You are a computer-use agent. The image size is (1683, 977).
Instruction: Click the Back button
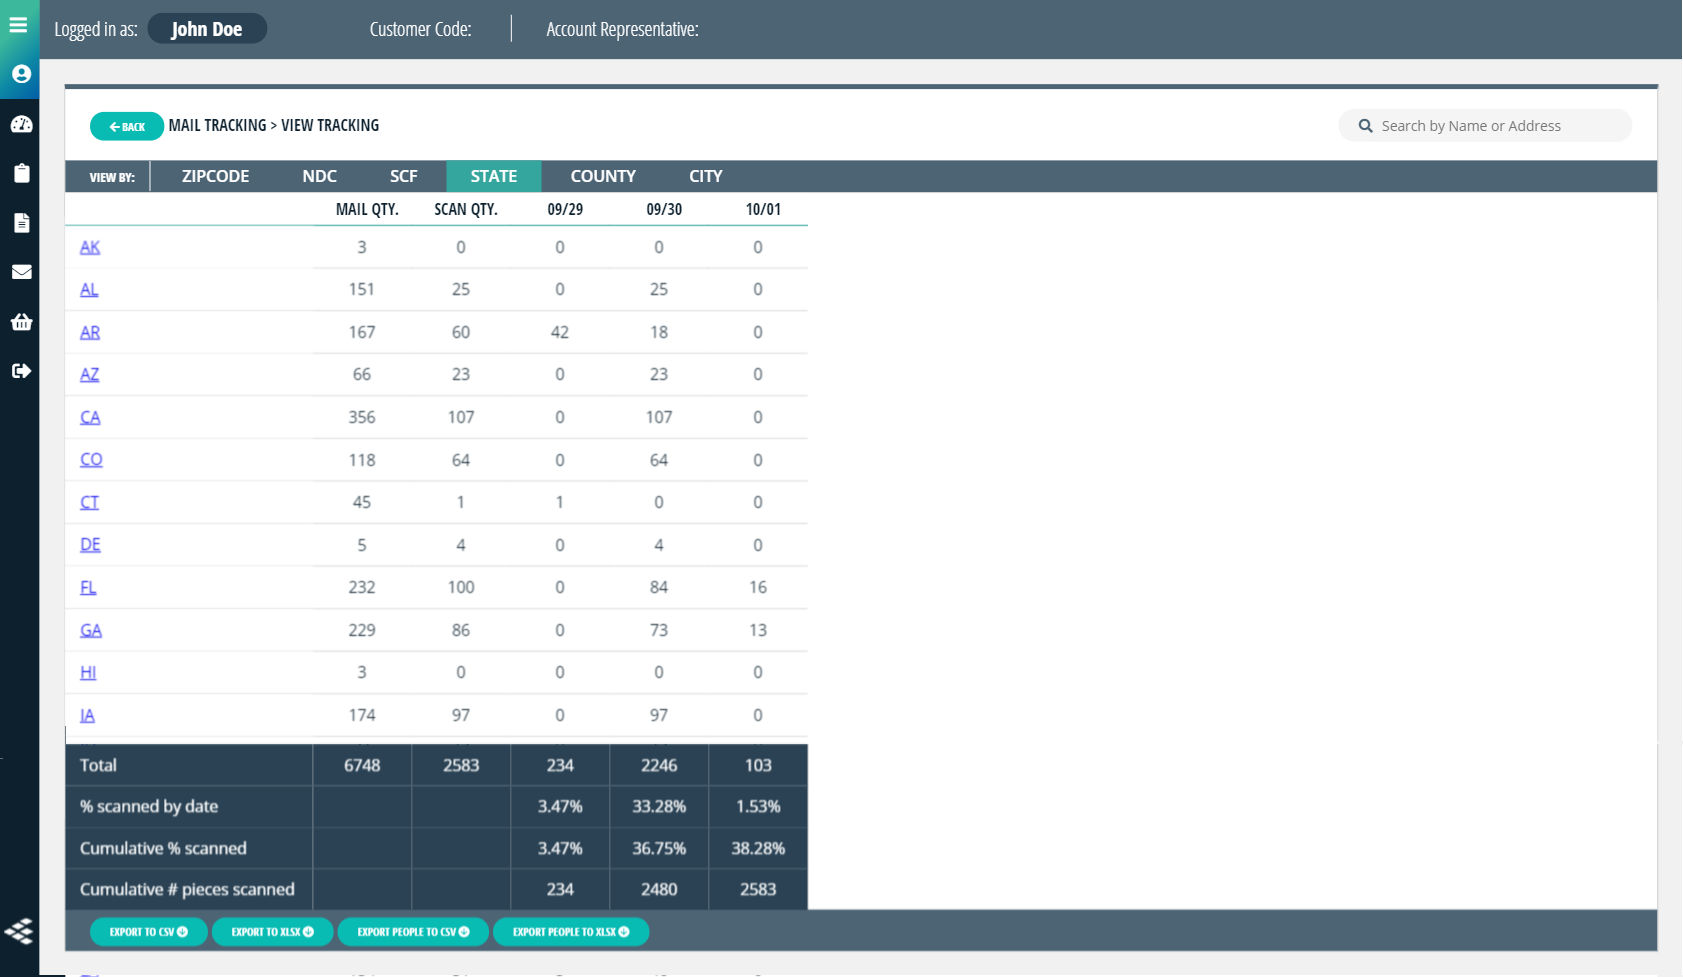pos(127,126)
